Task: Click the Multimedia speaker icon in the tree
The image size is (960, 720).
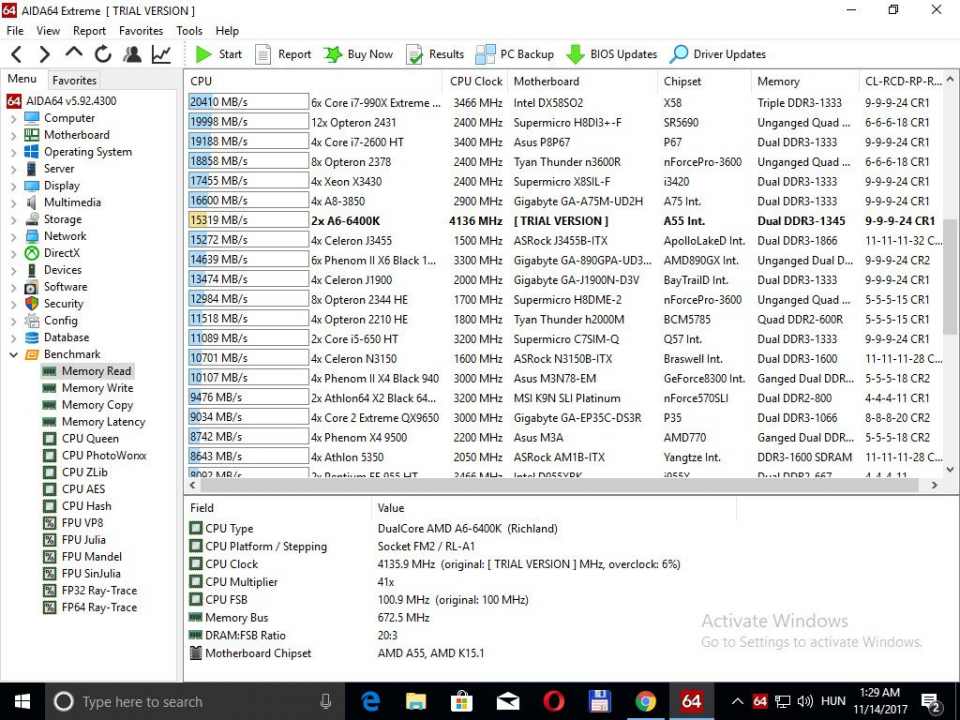Action: [32, 203]
